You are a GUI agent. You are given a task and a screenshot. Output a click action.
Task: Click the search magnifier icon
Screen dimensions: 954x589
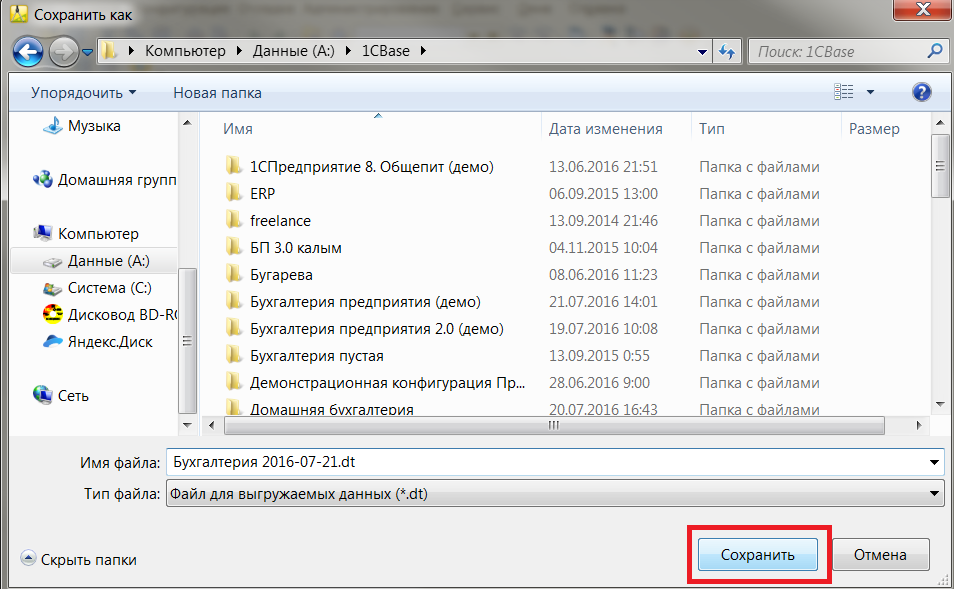(x=935, y=51)
